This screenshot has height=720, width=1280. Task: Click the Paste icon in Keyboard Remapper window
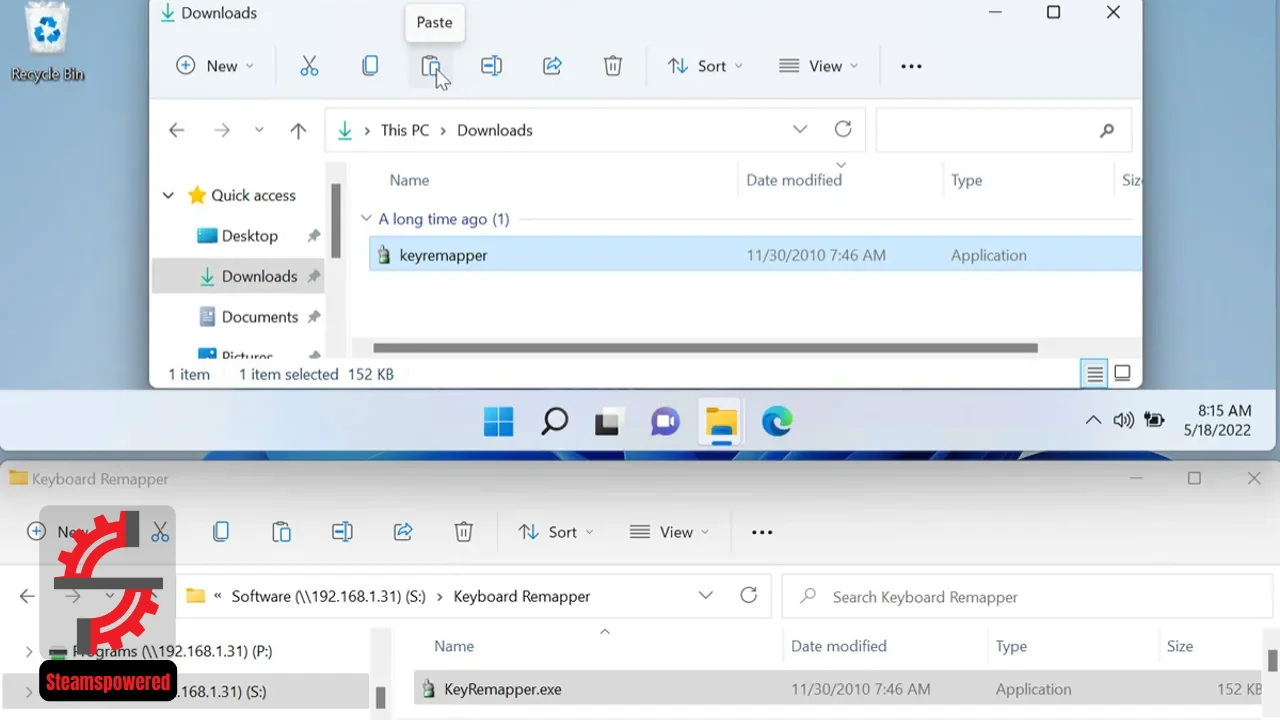(282, 532)
